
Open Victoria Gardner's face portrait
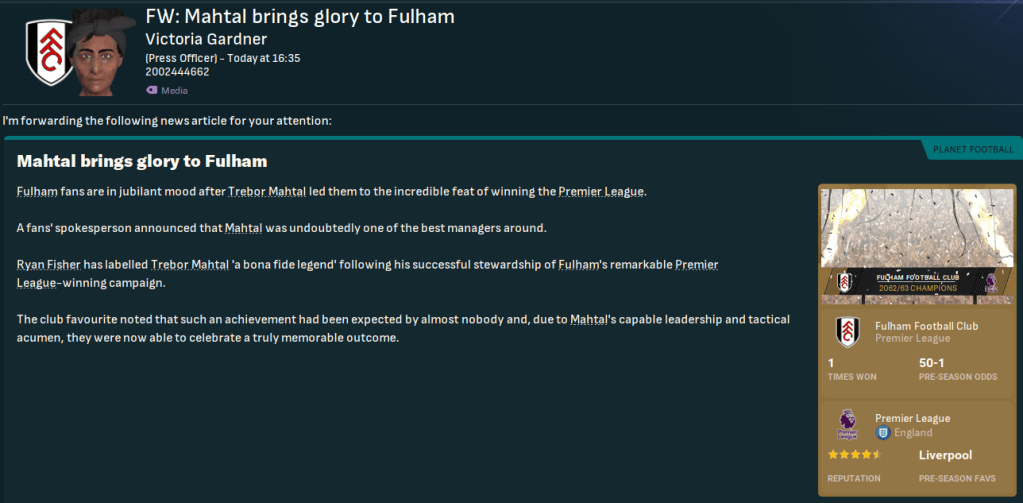(102, 55)
